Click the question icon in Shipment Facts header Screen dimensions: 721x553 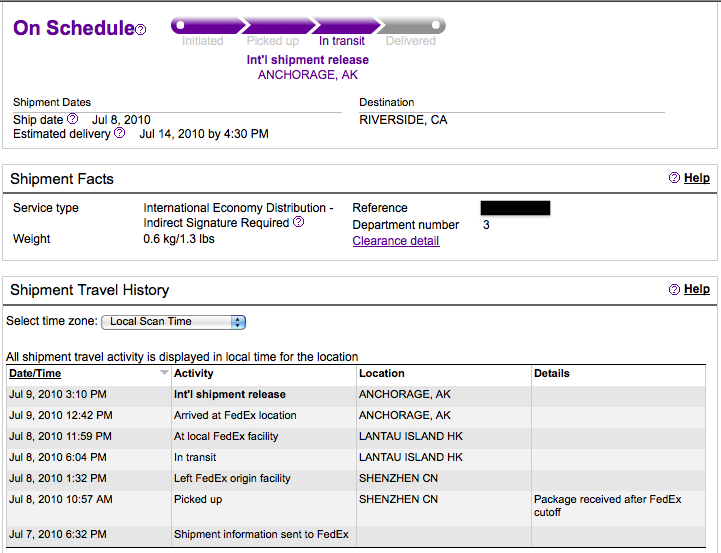pos(674,178)
